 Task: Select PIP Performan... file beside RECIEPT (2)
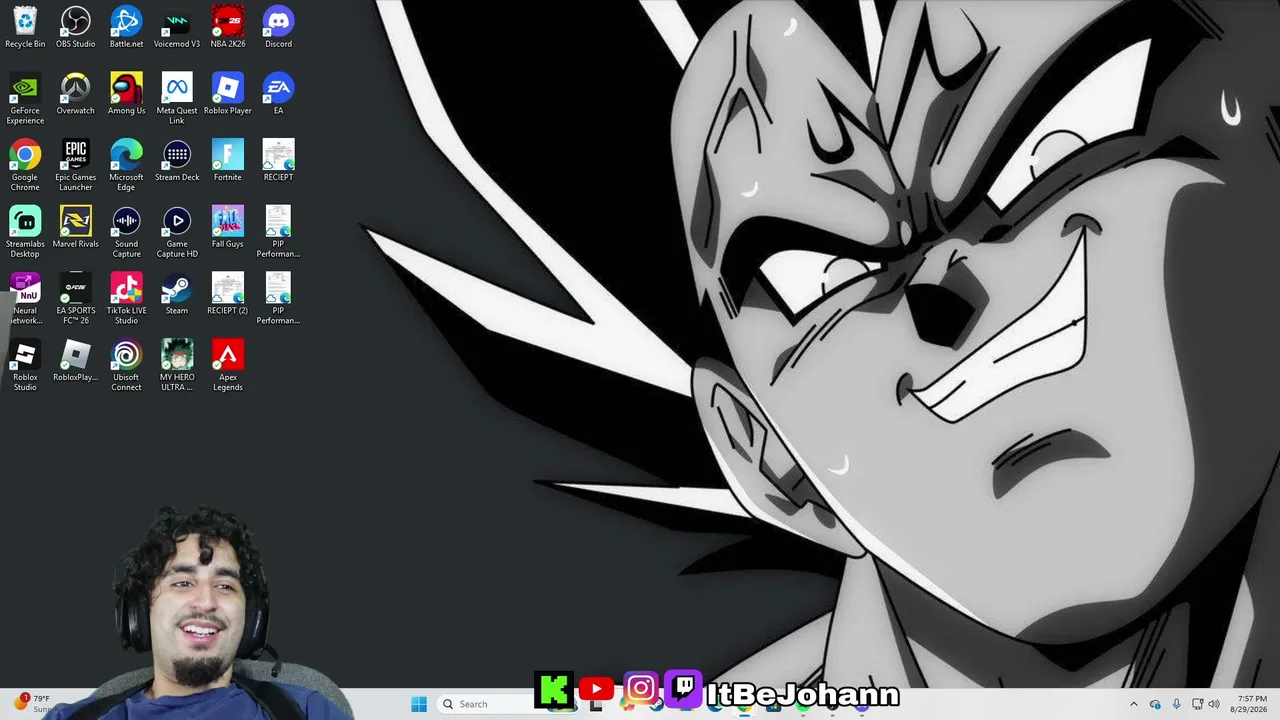278,299
